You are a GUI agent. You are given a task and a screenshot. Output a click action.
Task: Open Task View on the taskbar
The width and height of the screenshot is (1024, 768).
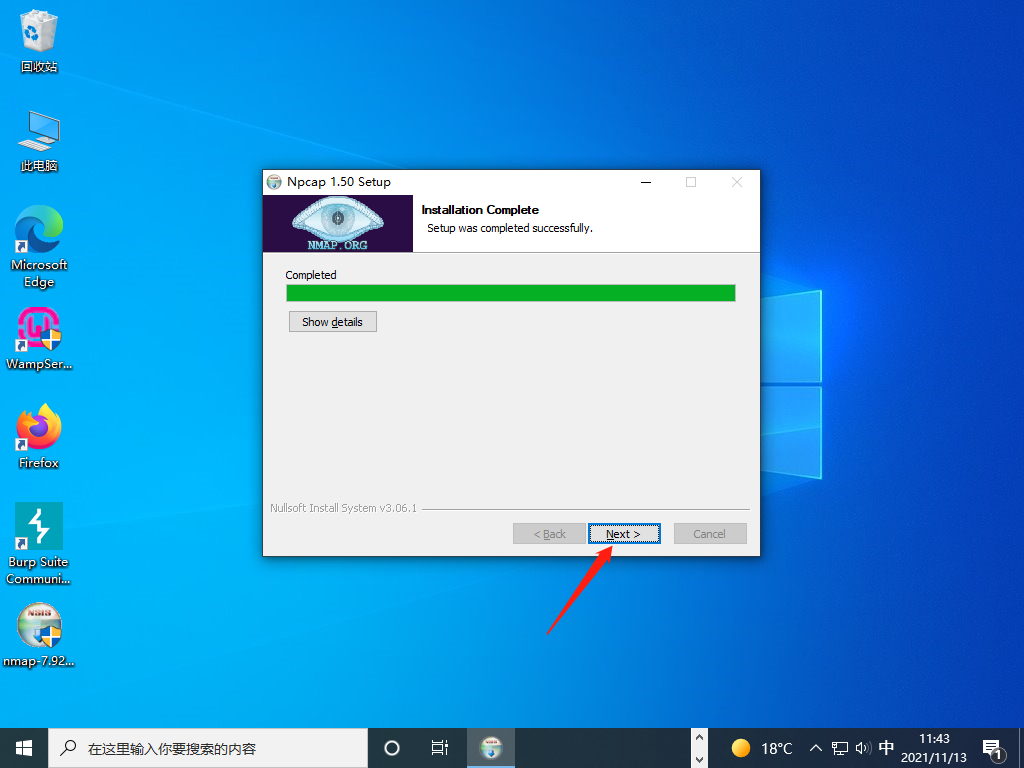440,748
